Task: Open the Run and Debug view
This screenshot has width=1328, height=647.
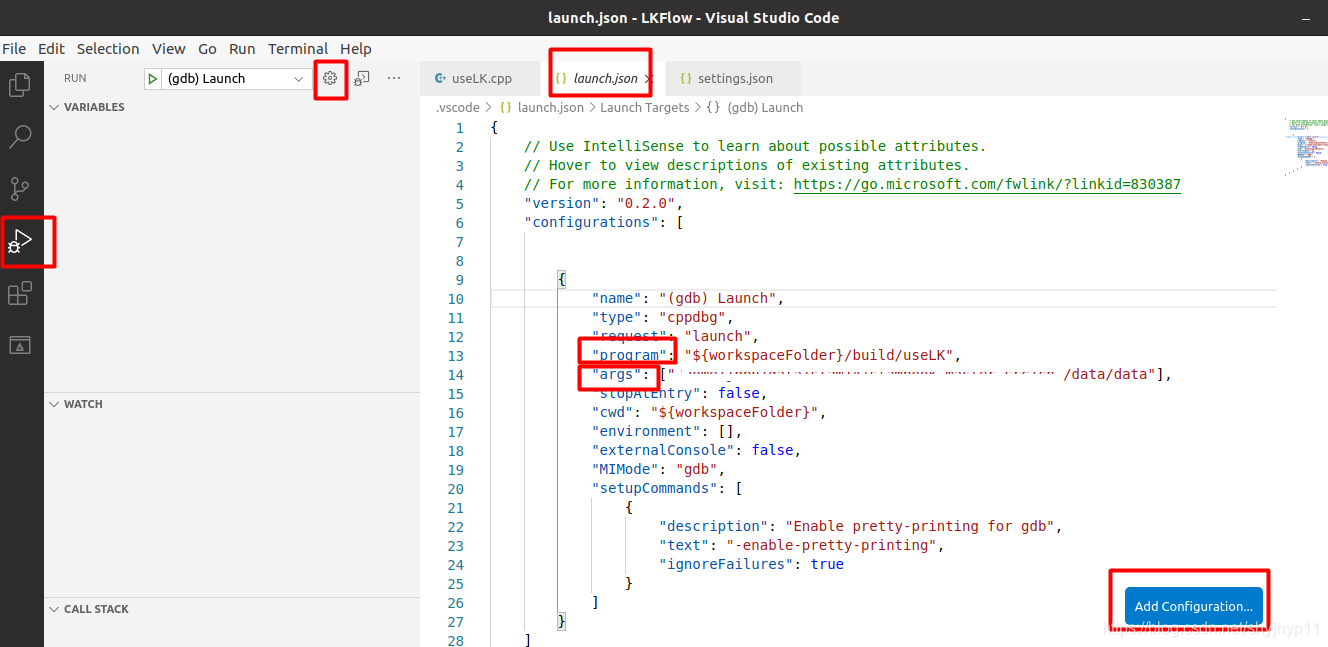Action: 20,241
